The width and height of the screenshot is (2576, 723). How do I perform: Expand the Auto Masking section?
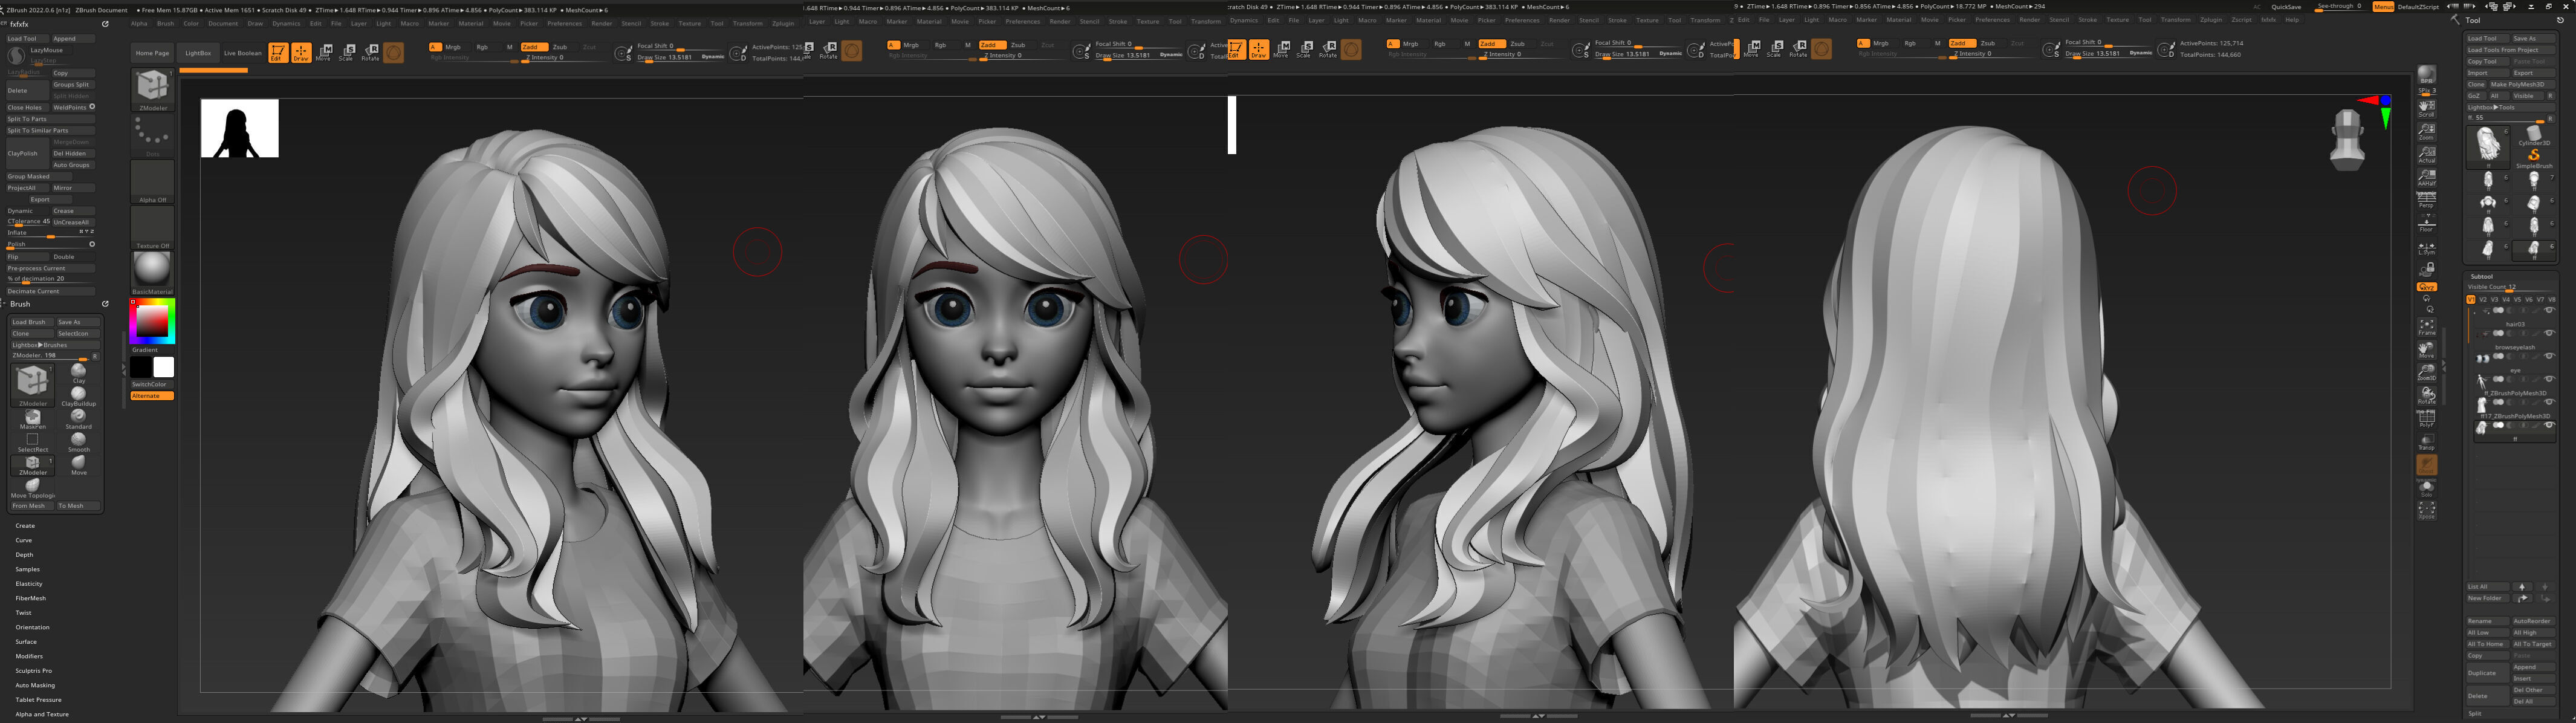click(x=35, y=685)
